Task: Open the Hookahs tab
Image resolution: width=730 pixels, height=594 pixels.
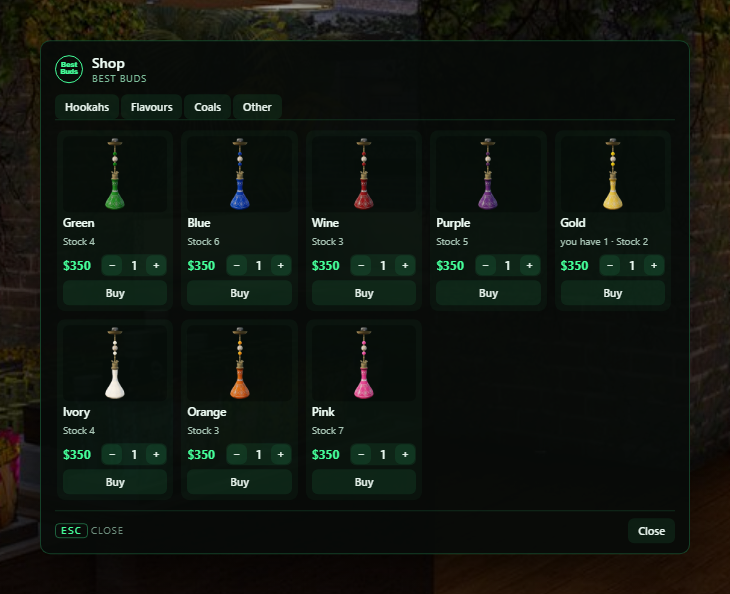Action: [87, 107]
